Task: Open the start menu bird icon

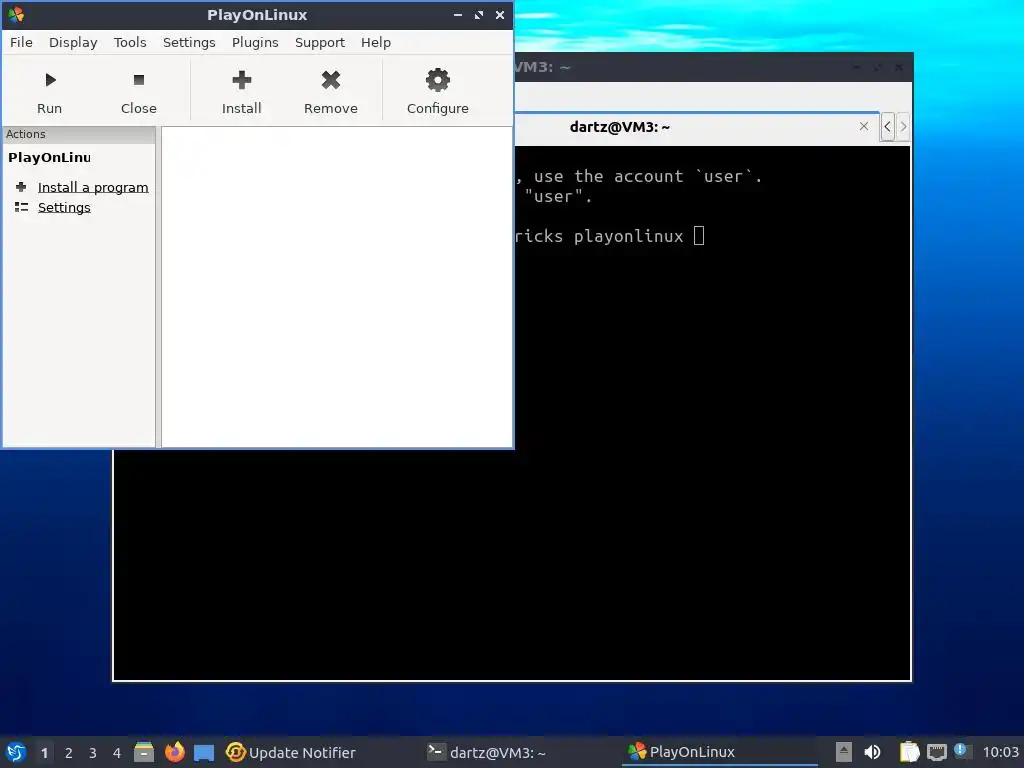Action: 16,752
